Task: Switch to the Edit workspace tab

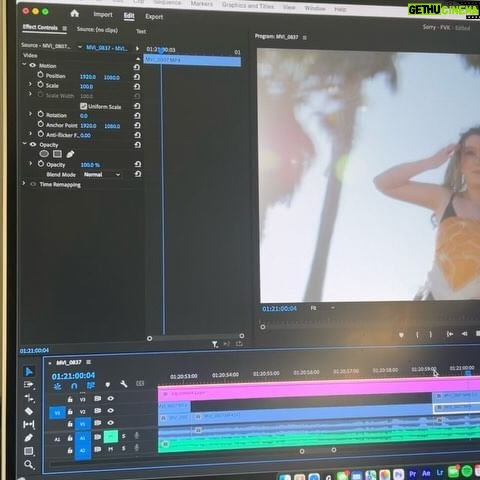Action: click(x=129, y=16)
